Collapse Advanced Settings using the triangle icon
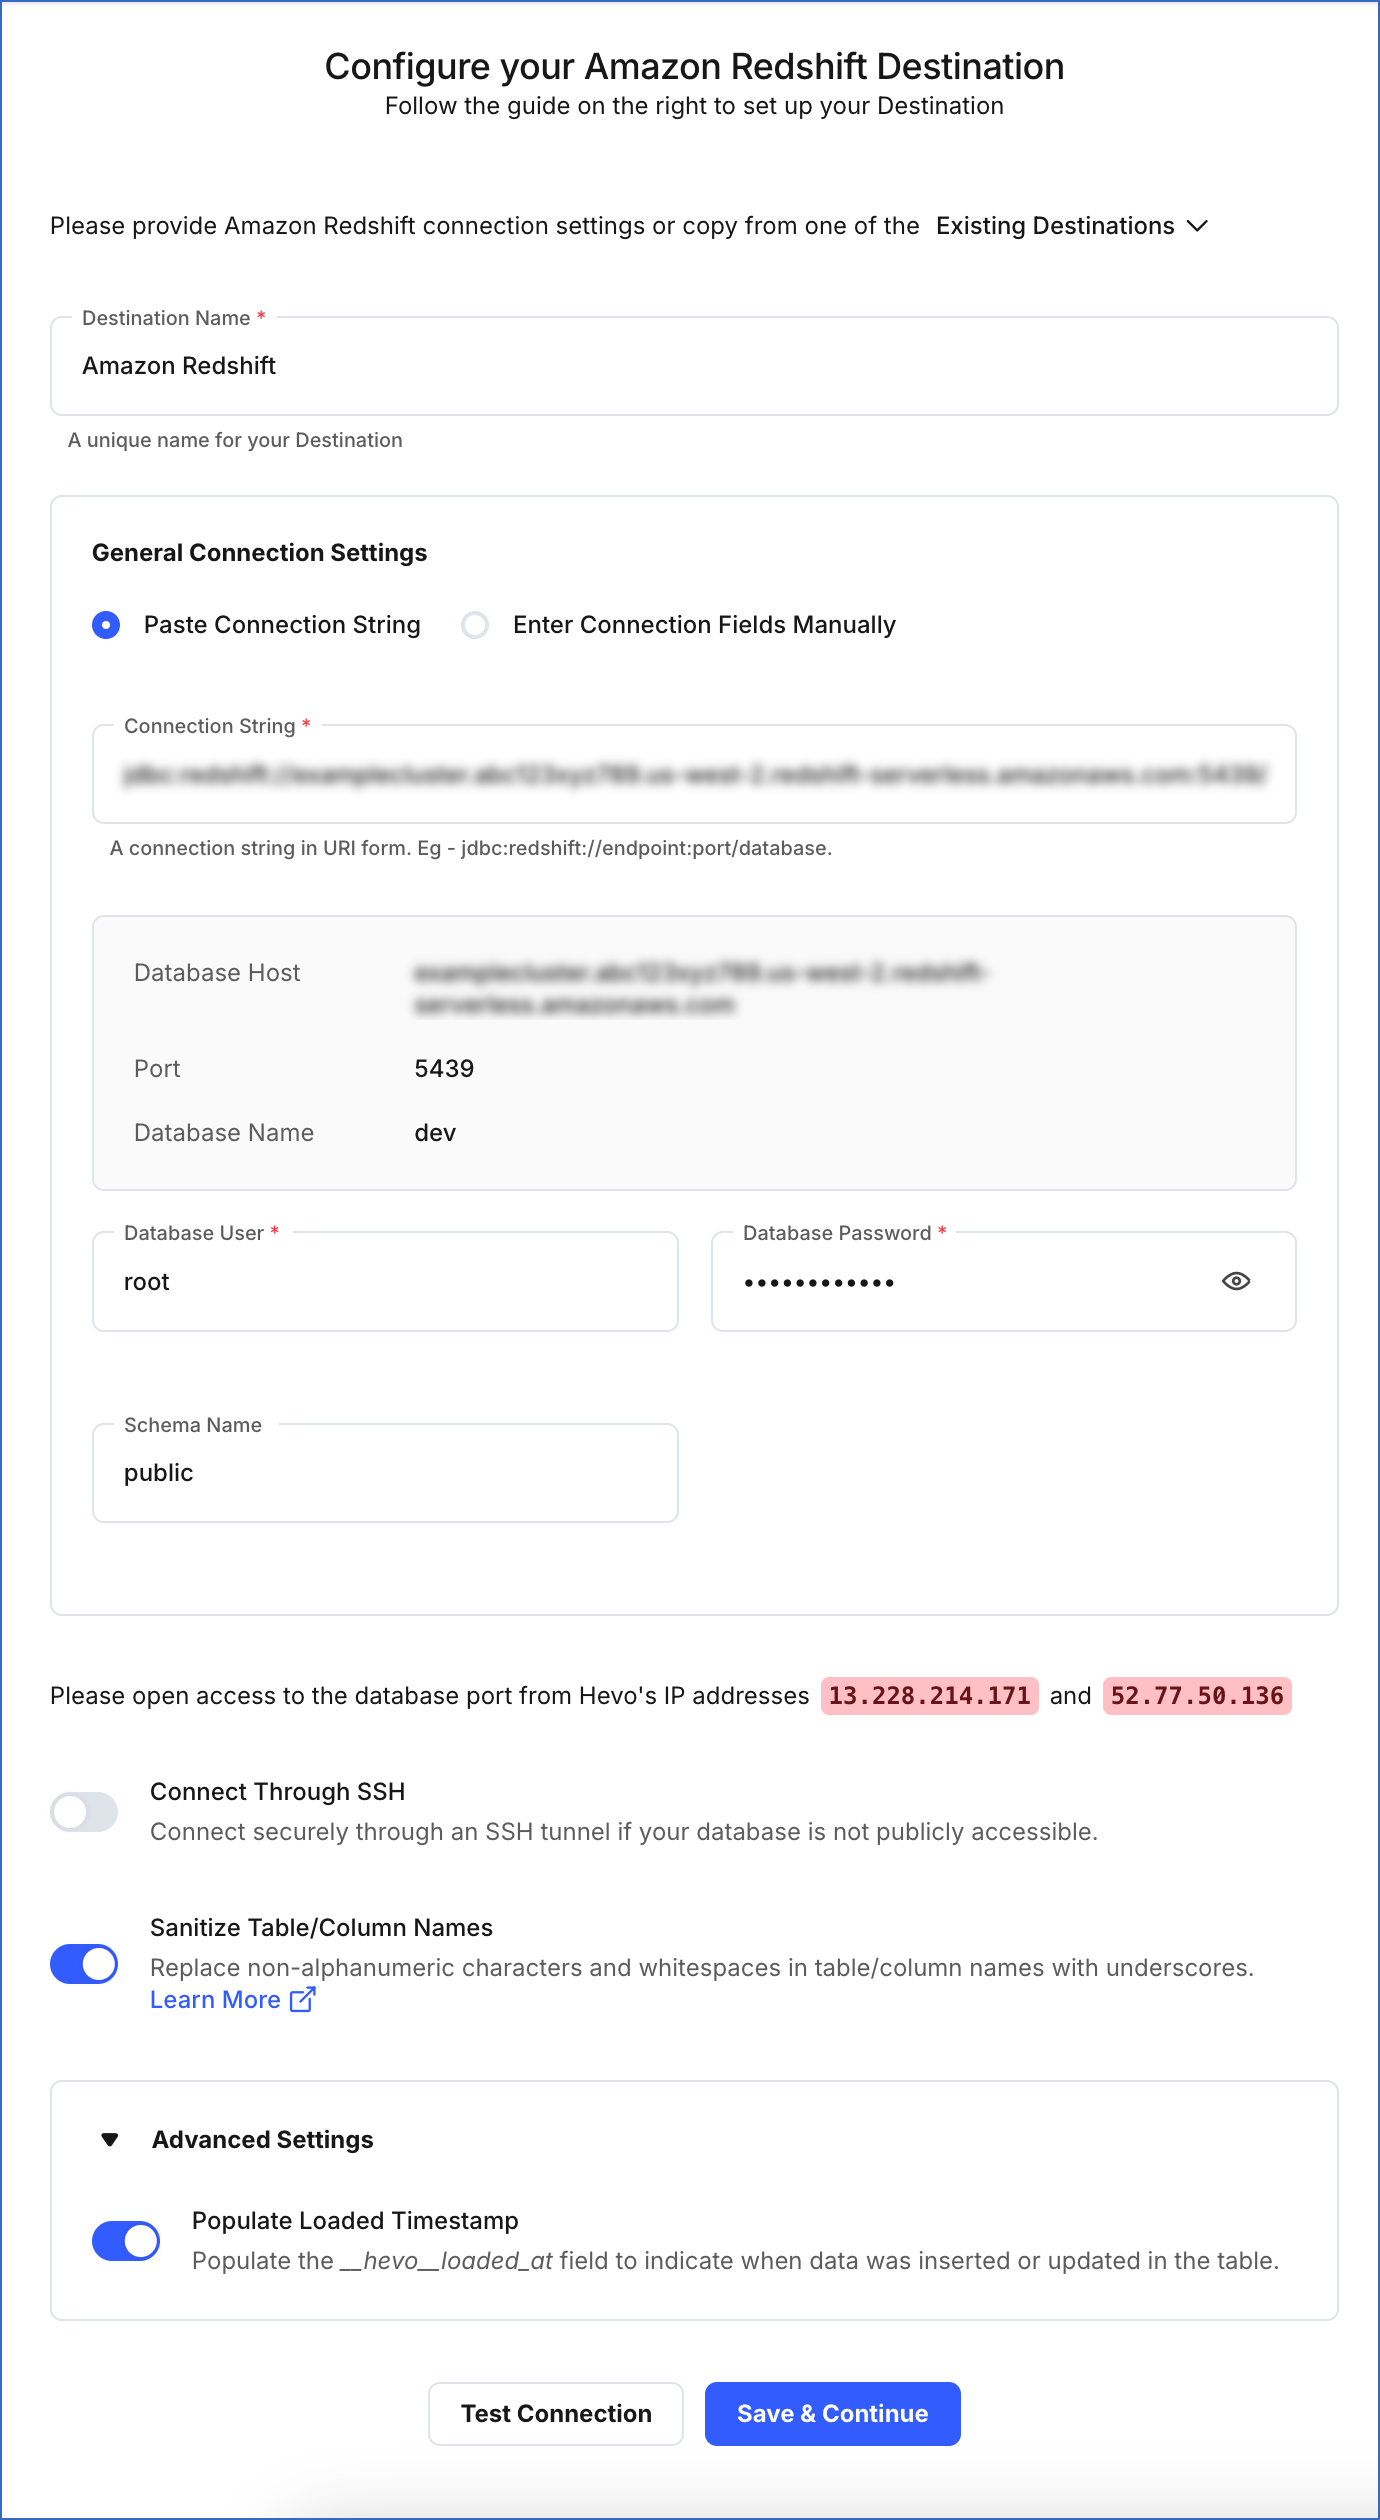Viewport: 1380px width, 2520px height. pyautogui.click(x=110, y=2139)
